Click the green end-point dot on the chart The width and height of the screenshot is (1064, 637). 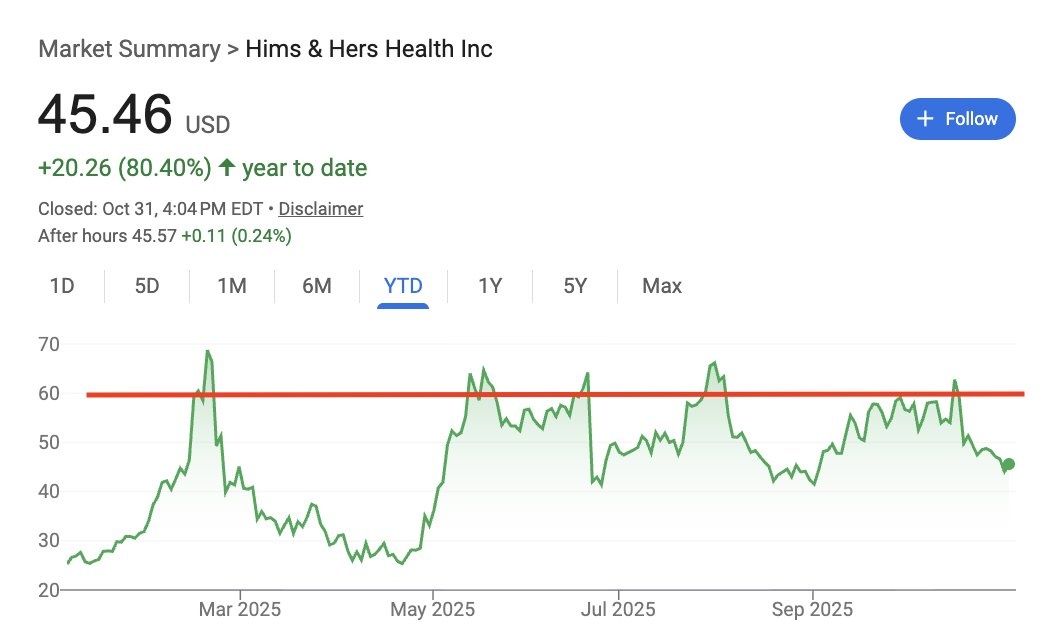tap(1008, 464)
